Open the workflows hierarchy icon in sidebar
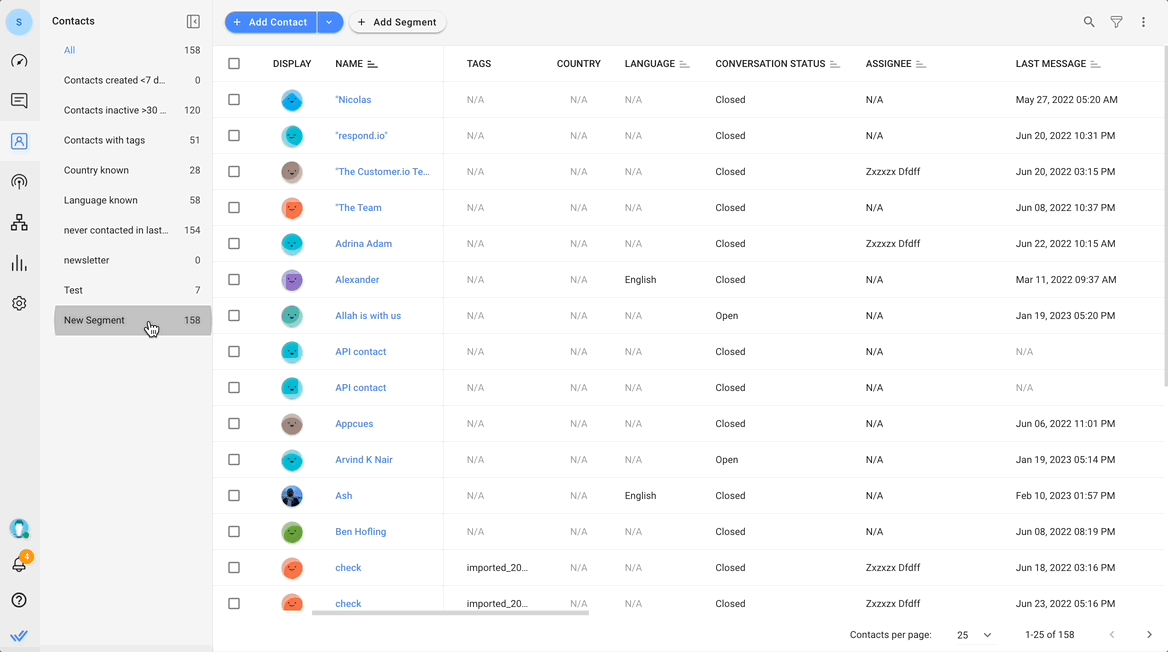 (19, 223)
